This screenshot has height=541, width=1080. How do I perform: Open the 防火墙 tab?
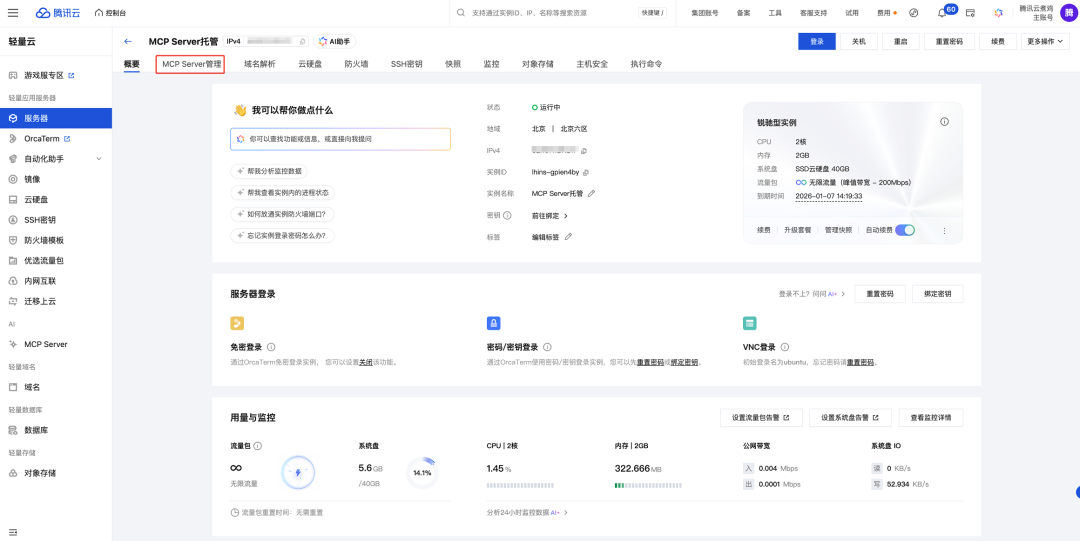[356, 64]
